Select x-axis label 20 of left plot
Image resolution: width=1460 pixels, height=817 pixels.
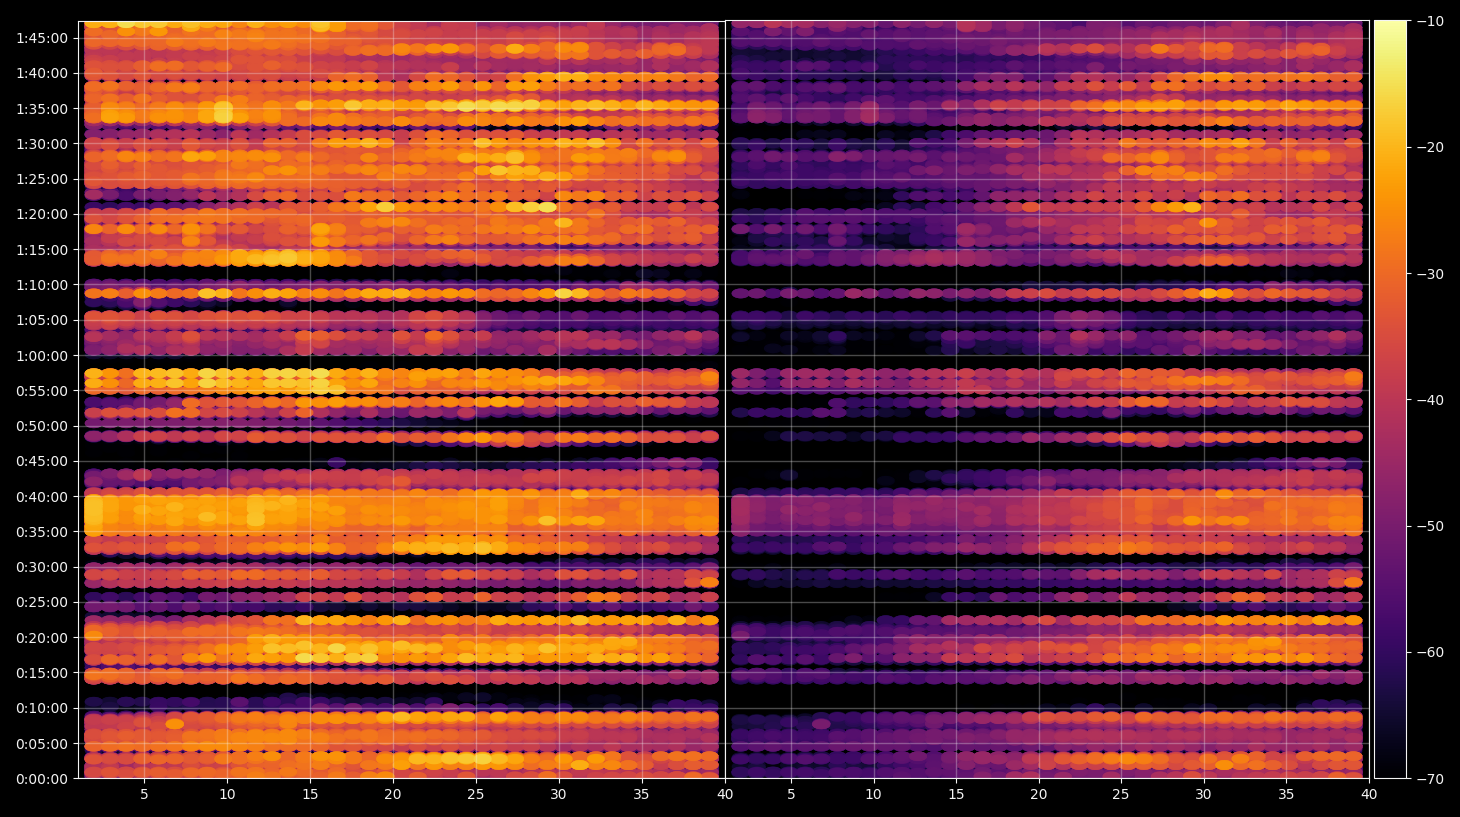(393, 795)
